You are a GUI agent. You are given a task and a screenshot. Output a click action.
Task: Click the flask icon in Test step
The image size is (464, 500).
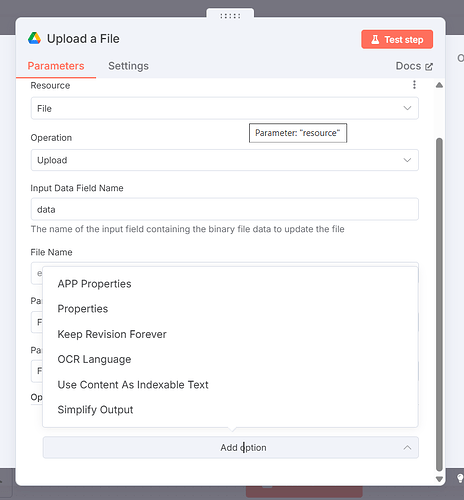(x=375, y=40)
